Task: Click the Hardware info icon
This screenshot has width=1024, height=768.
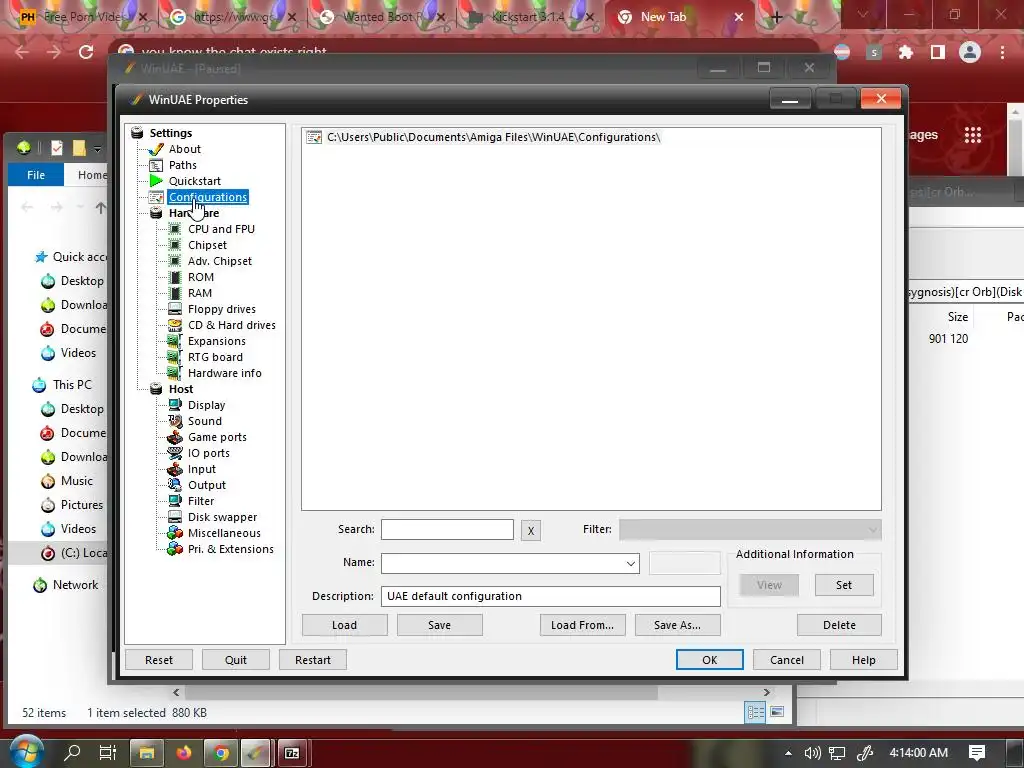Action: [x=175, y=373]
